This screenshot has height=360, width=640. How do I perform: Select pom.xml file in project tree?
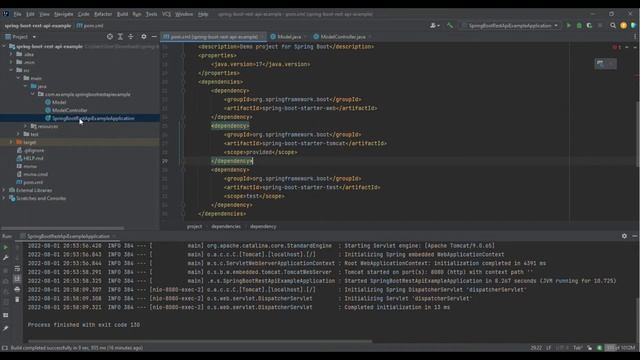point(33,182)
